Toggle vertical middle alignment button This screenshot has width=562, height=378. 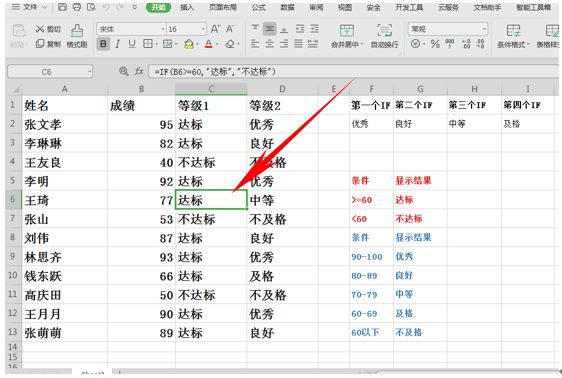270,29
